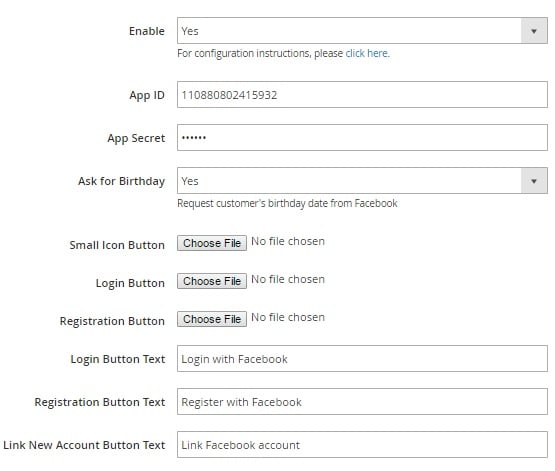The height and width of the screenshot is (471, 555).
Task: Focus the App ID input field
Action: click(x=362, y=95)
